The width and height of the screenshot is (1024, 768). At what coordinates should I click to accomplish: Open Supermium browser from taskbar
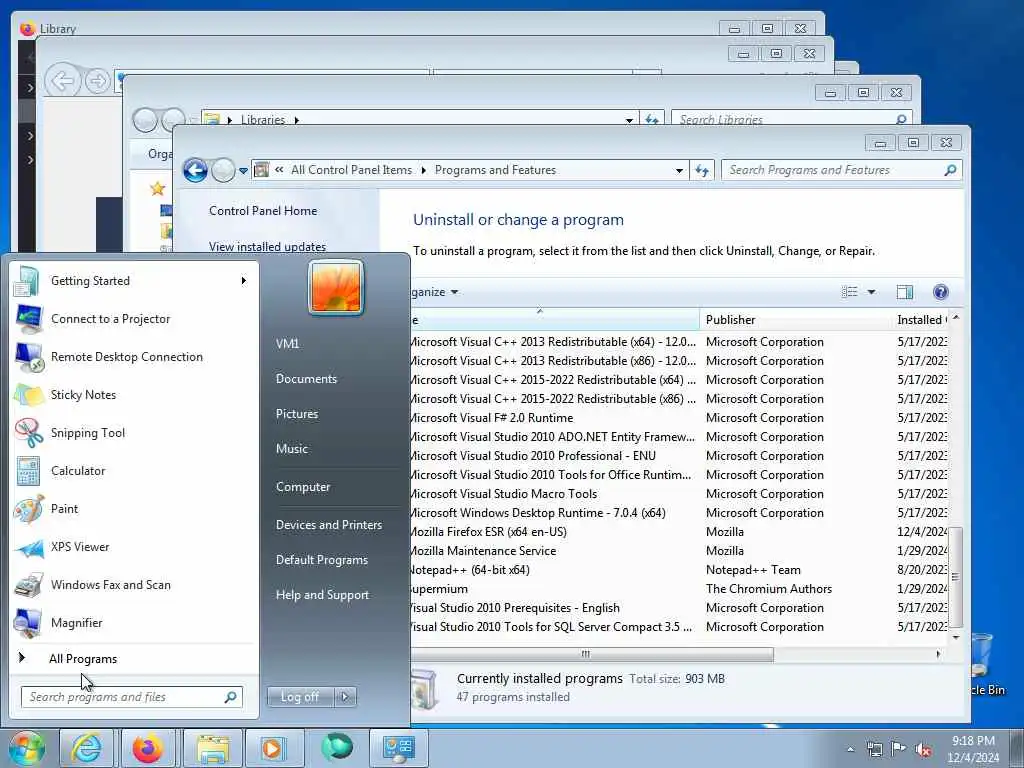(337, 747)
